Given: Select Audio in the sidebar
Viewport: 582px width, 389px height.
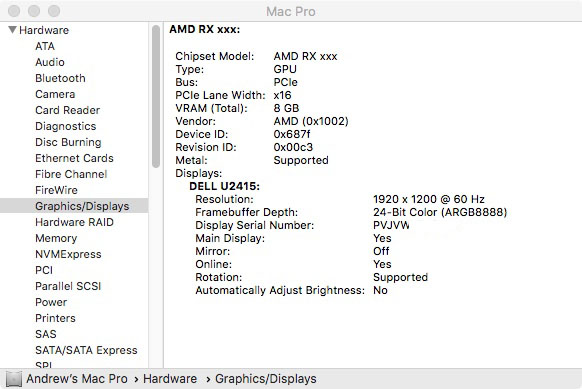Looking at the screenshot, I should 50,62.
